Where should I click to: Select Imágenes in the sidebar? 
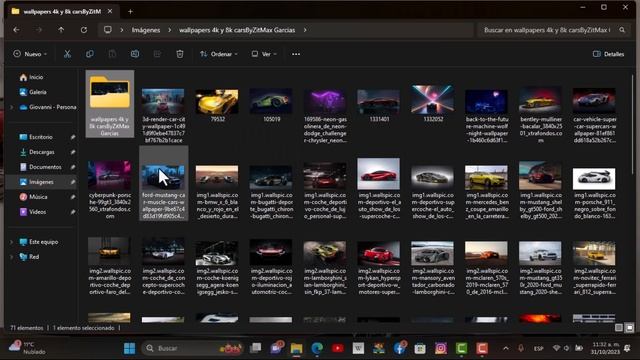click(x=41, y=182)
